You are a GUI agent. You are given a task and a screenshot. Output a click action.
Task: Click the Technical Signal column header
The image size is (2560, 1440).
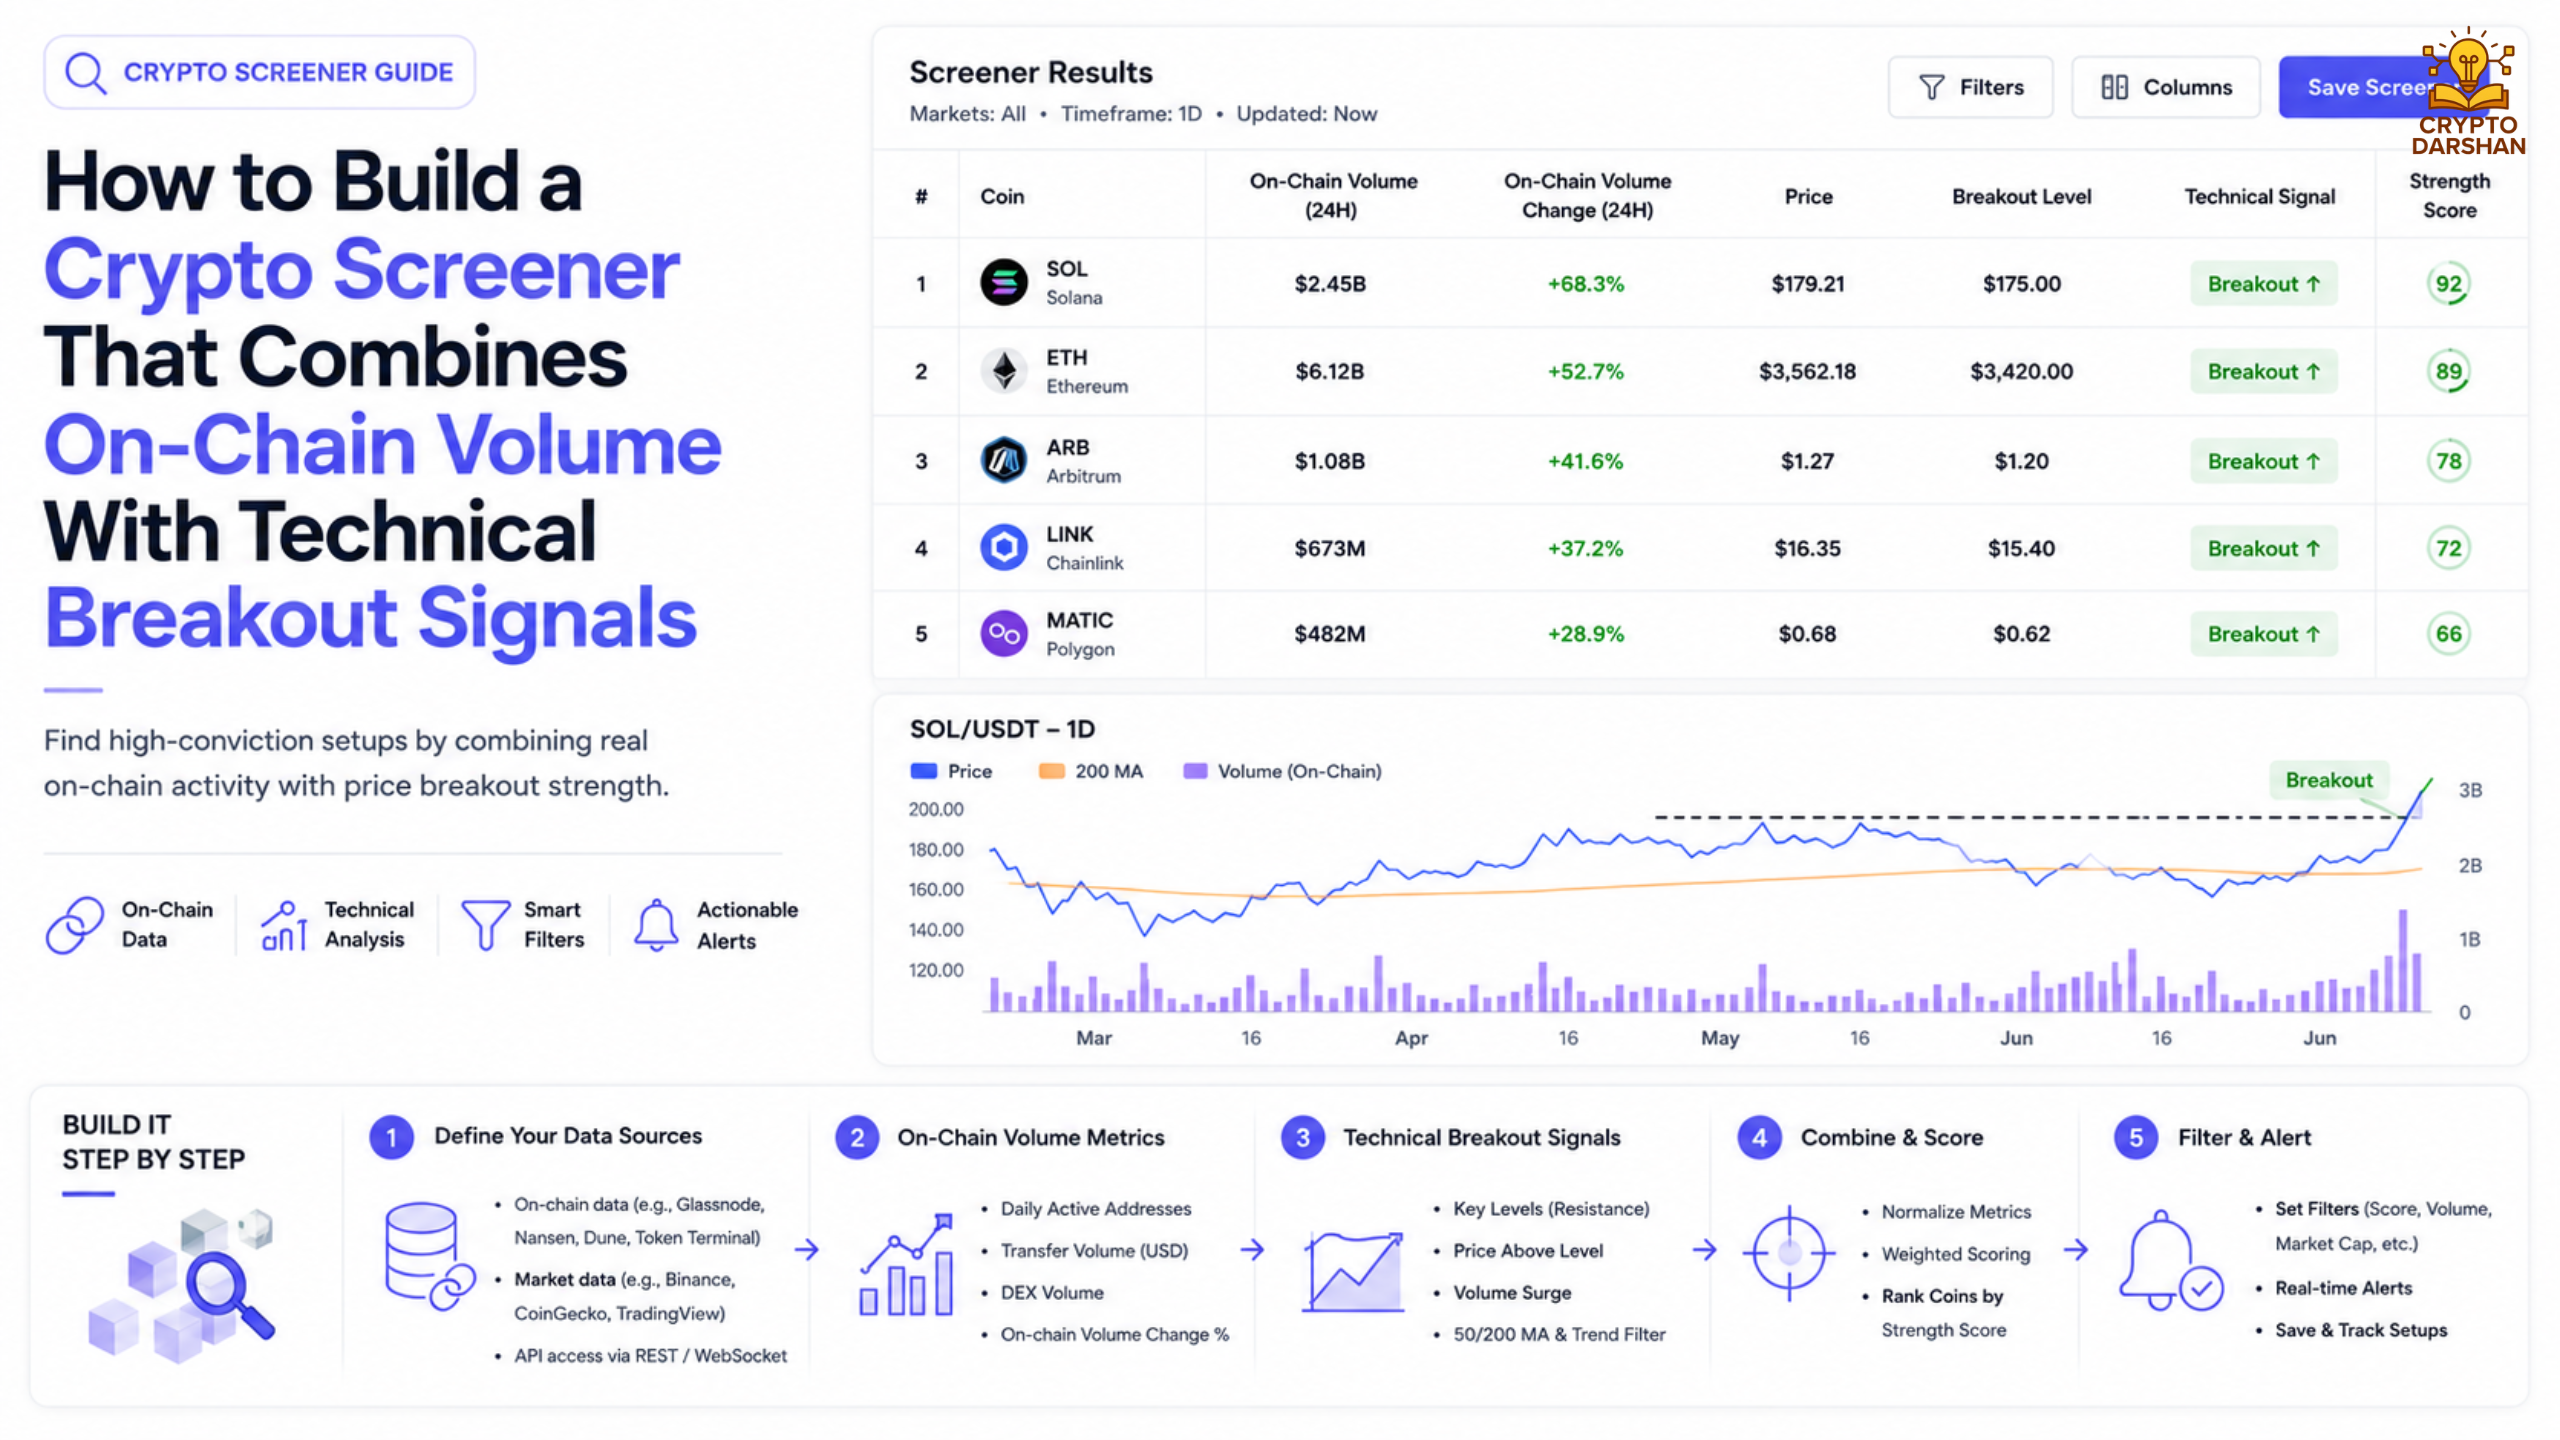pos(2259,197)
